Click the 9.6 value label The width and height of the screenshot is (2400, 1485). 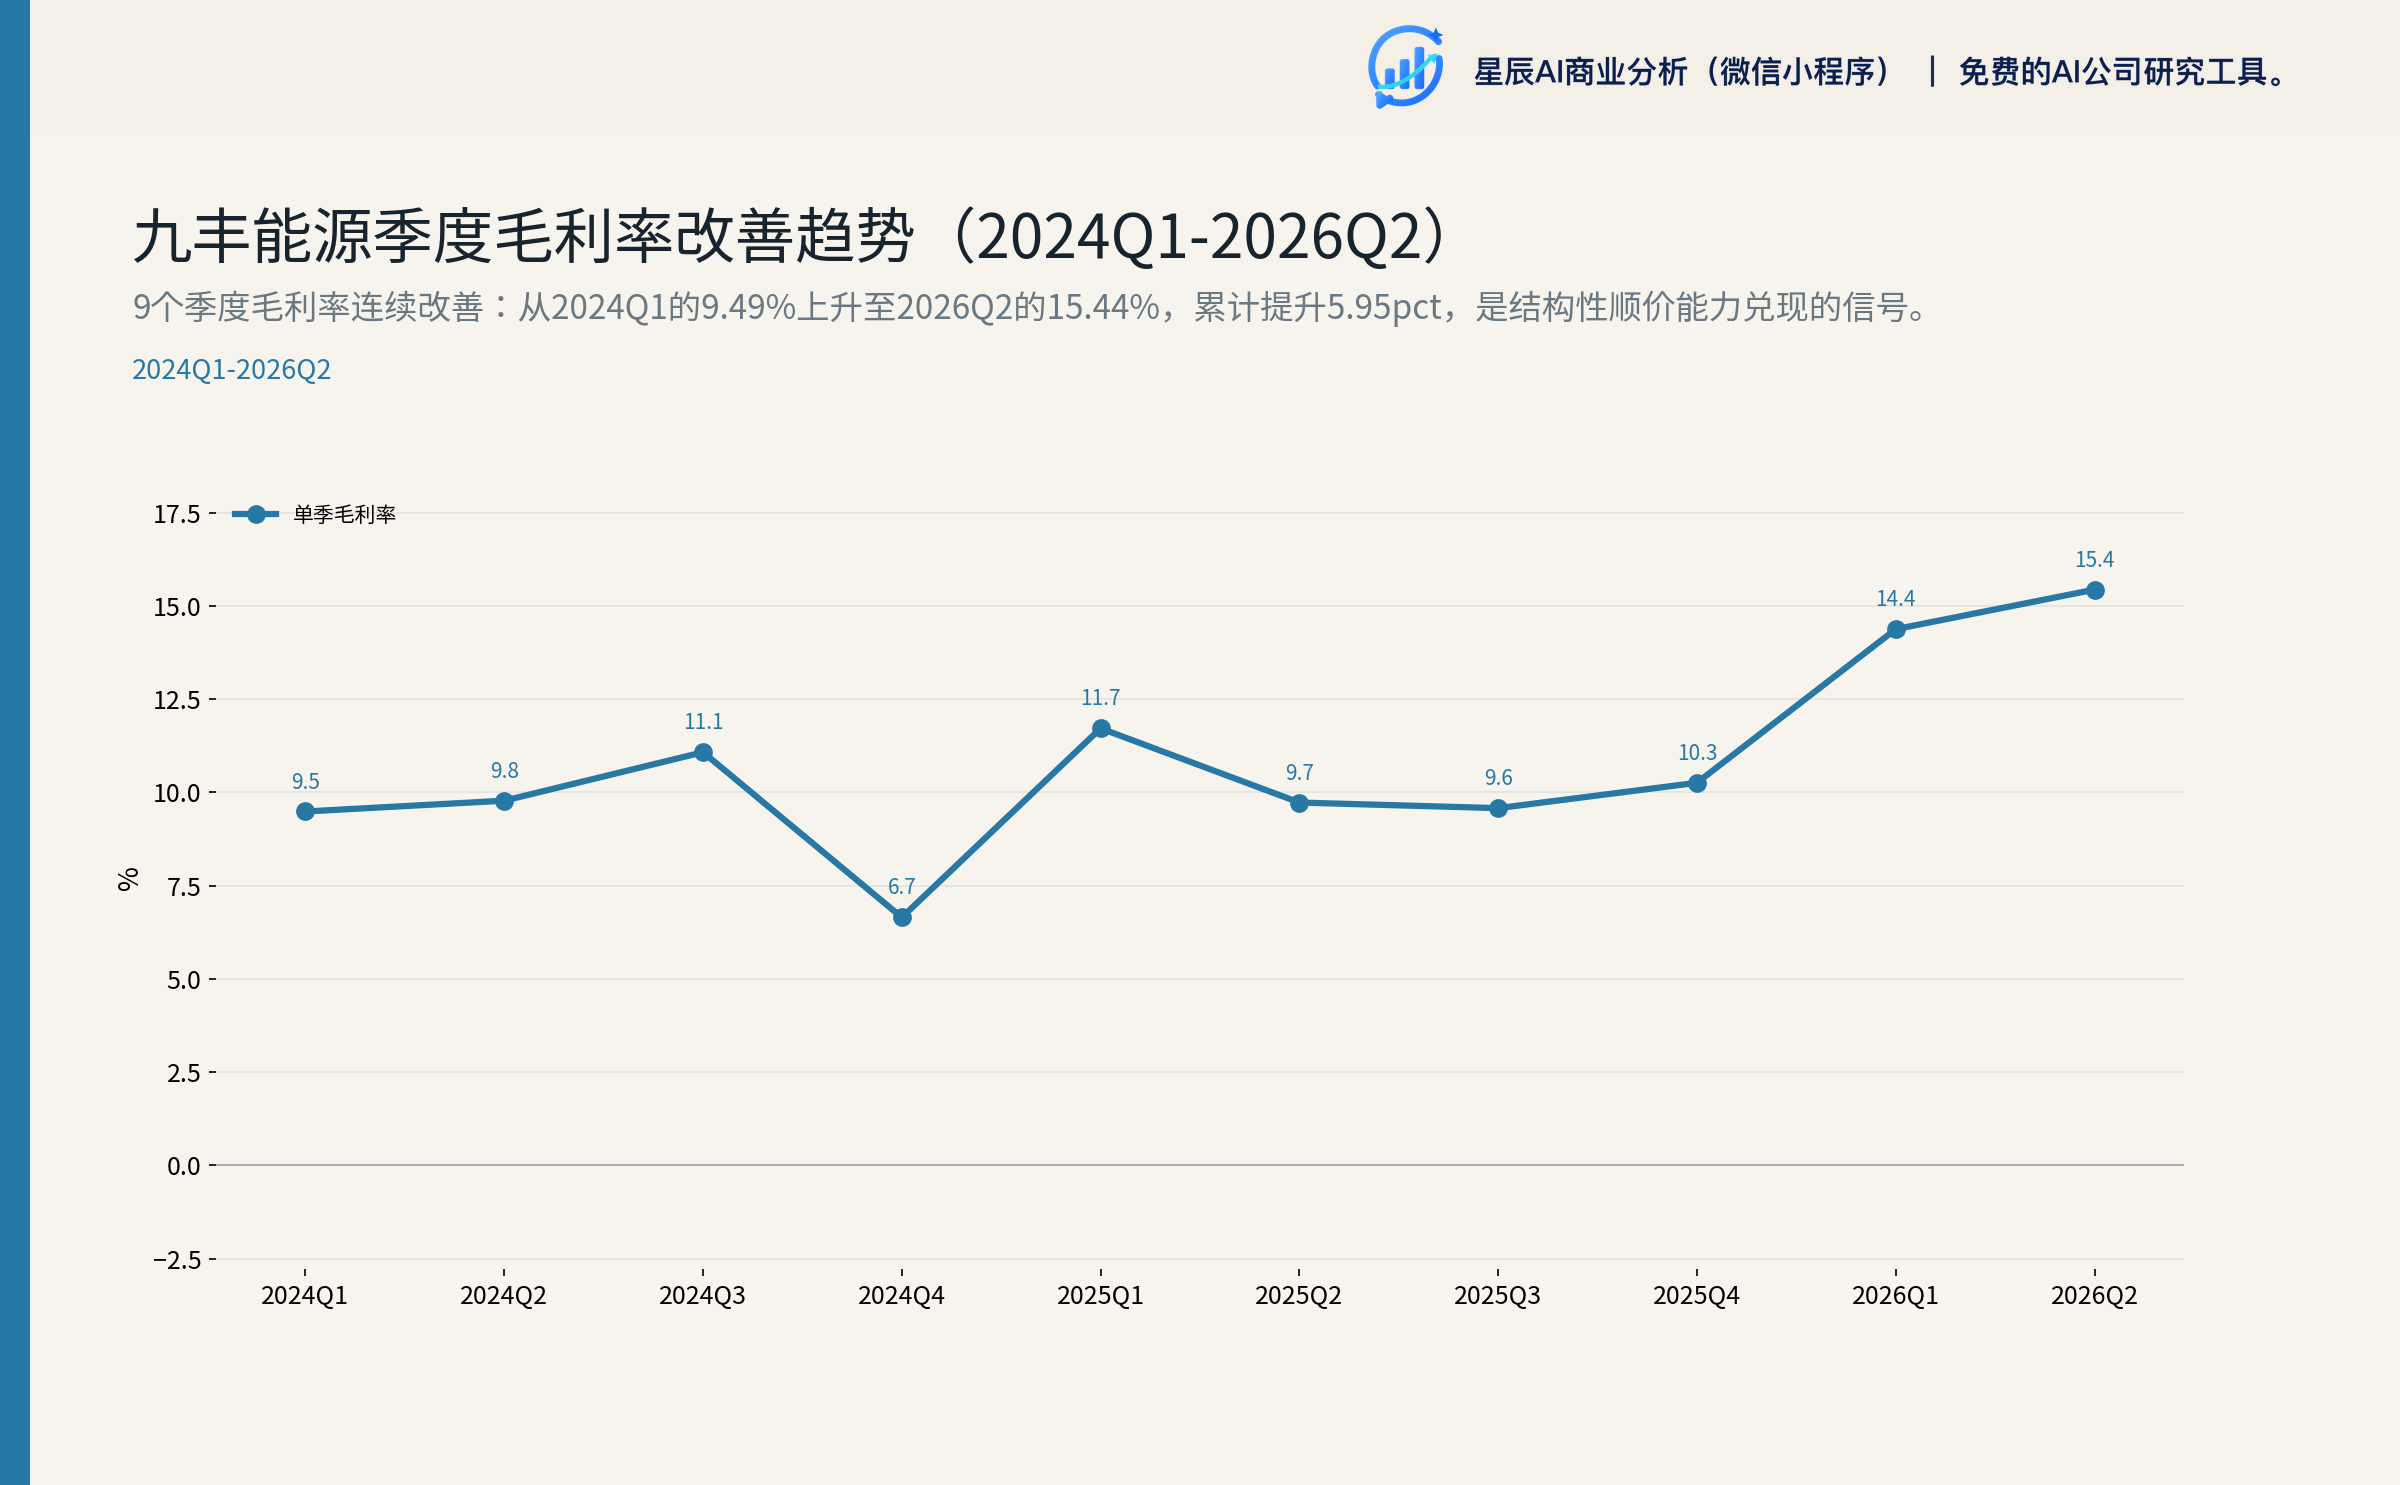(x=1498, y=777)
